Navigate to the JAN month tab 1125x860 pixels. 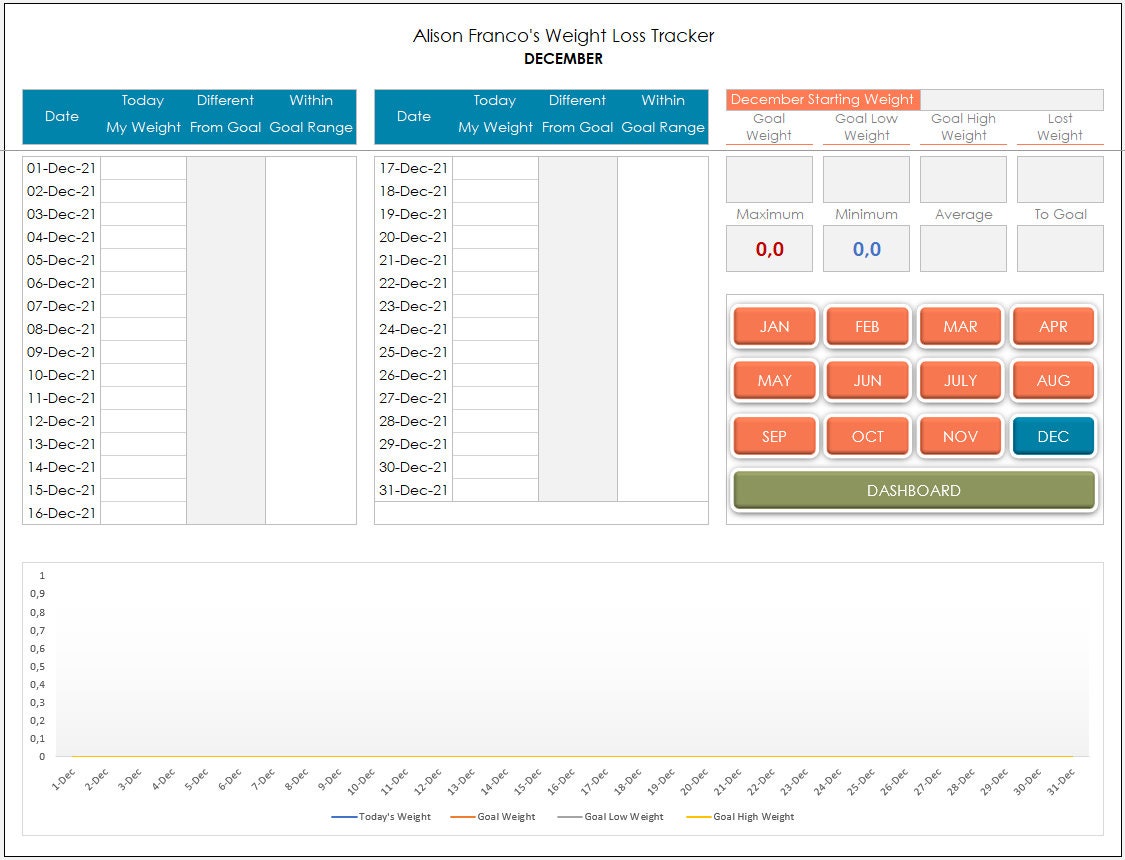click(x=773, y=325)
